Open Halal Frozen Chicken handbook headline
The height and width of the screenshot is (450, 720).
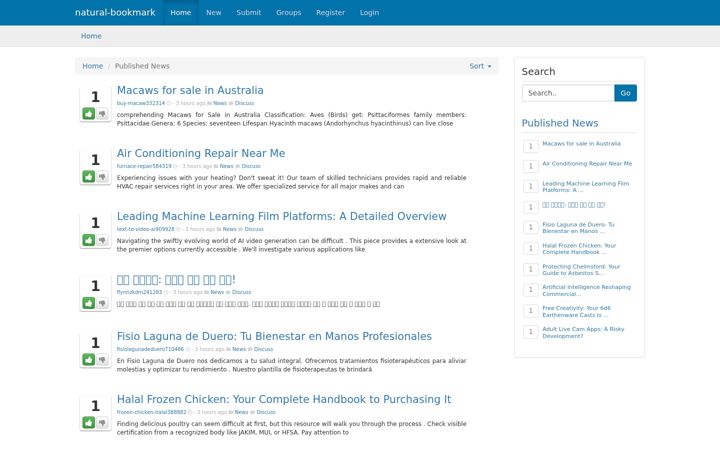(284, 399)
